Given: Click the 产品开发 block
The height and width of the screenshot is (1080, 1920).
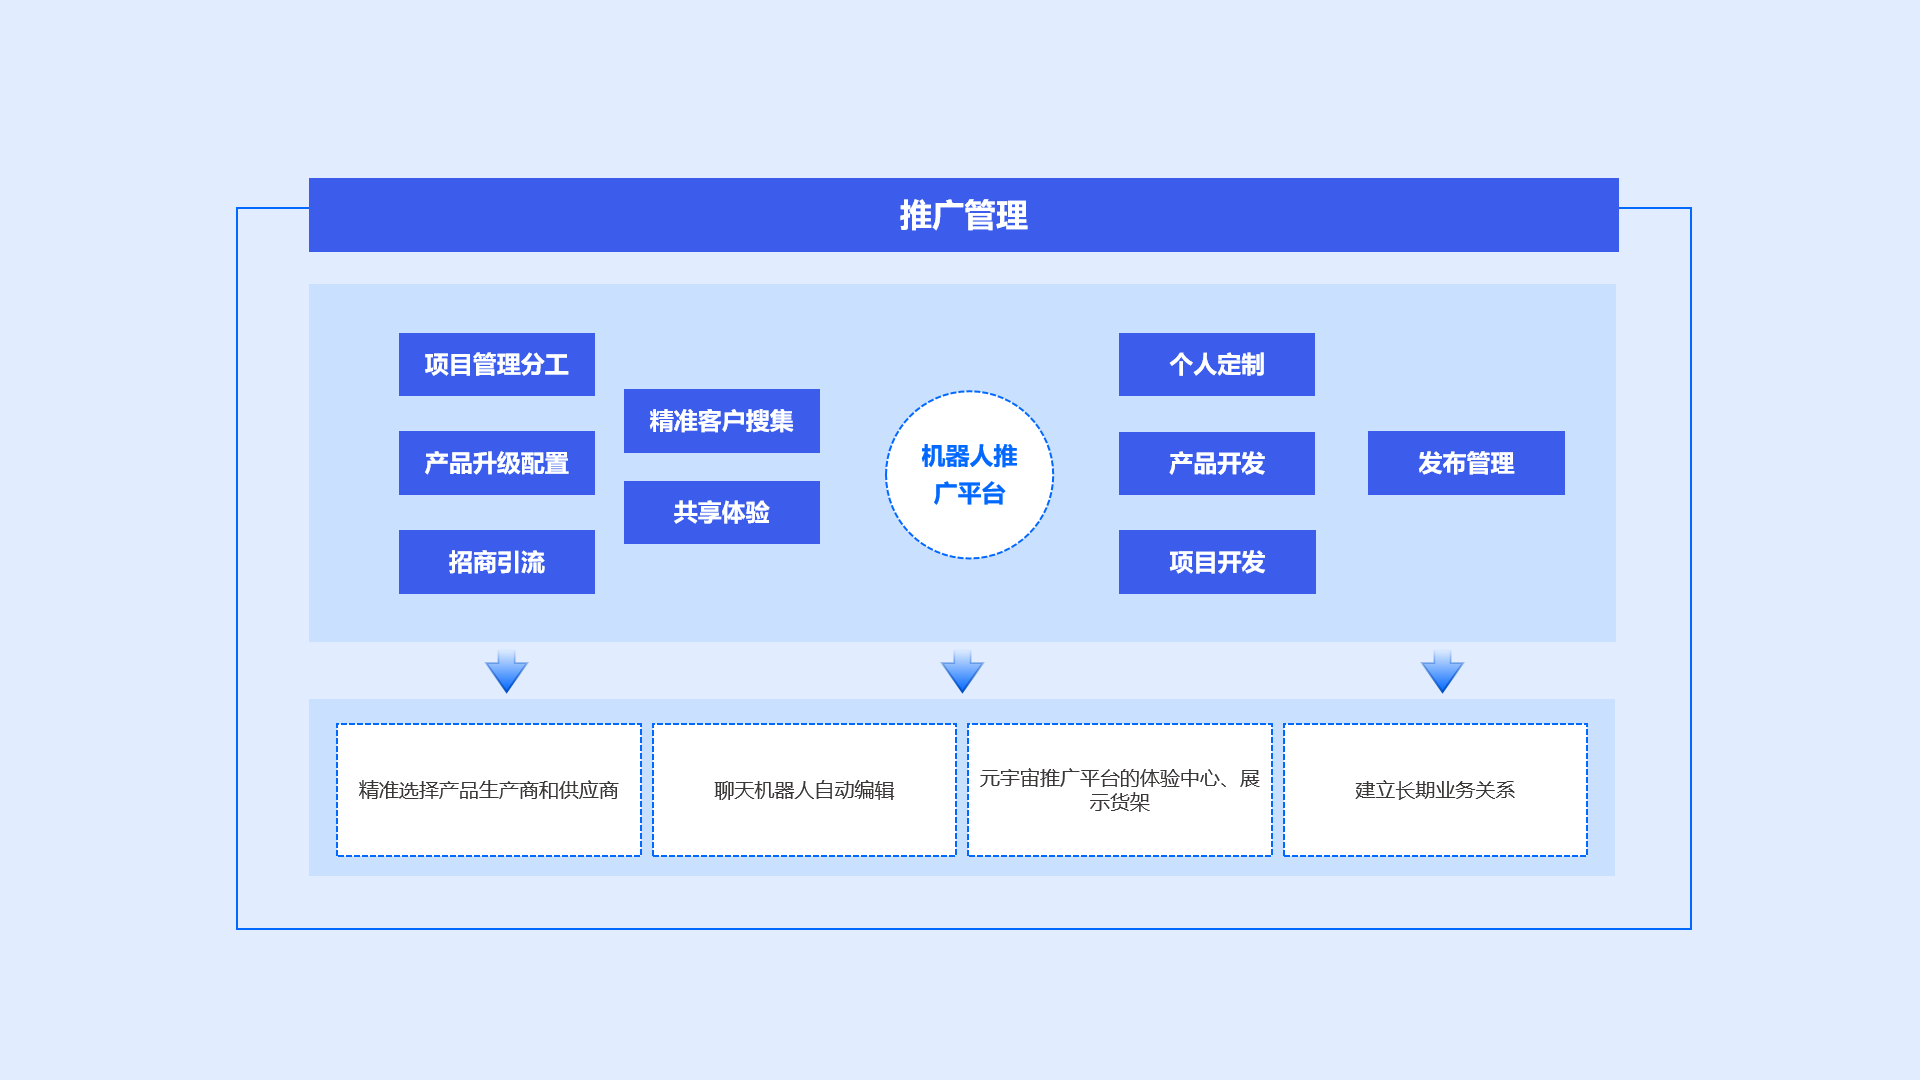Looking at the screenshot, I should 1216,463.
